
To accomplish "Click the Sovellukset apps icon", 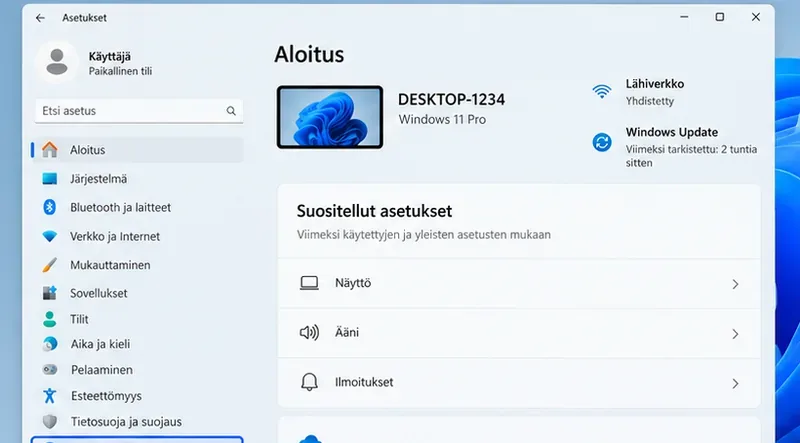I will 49,293.
